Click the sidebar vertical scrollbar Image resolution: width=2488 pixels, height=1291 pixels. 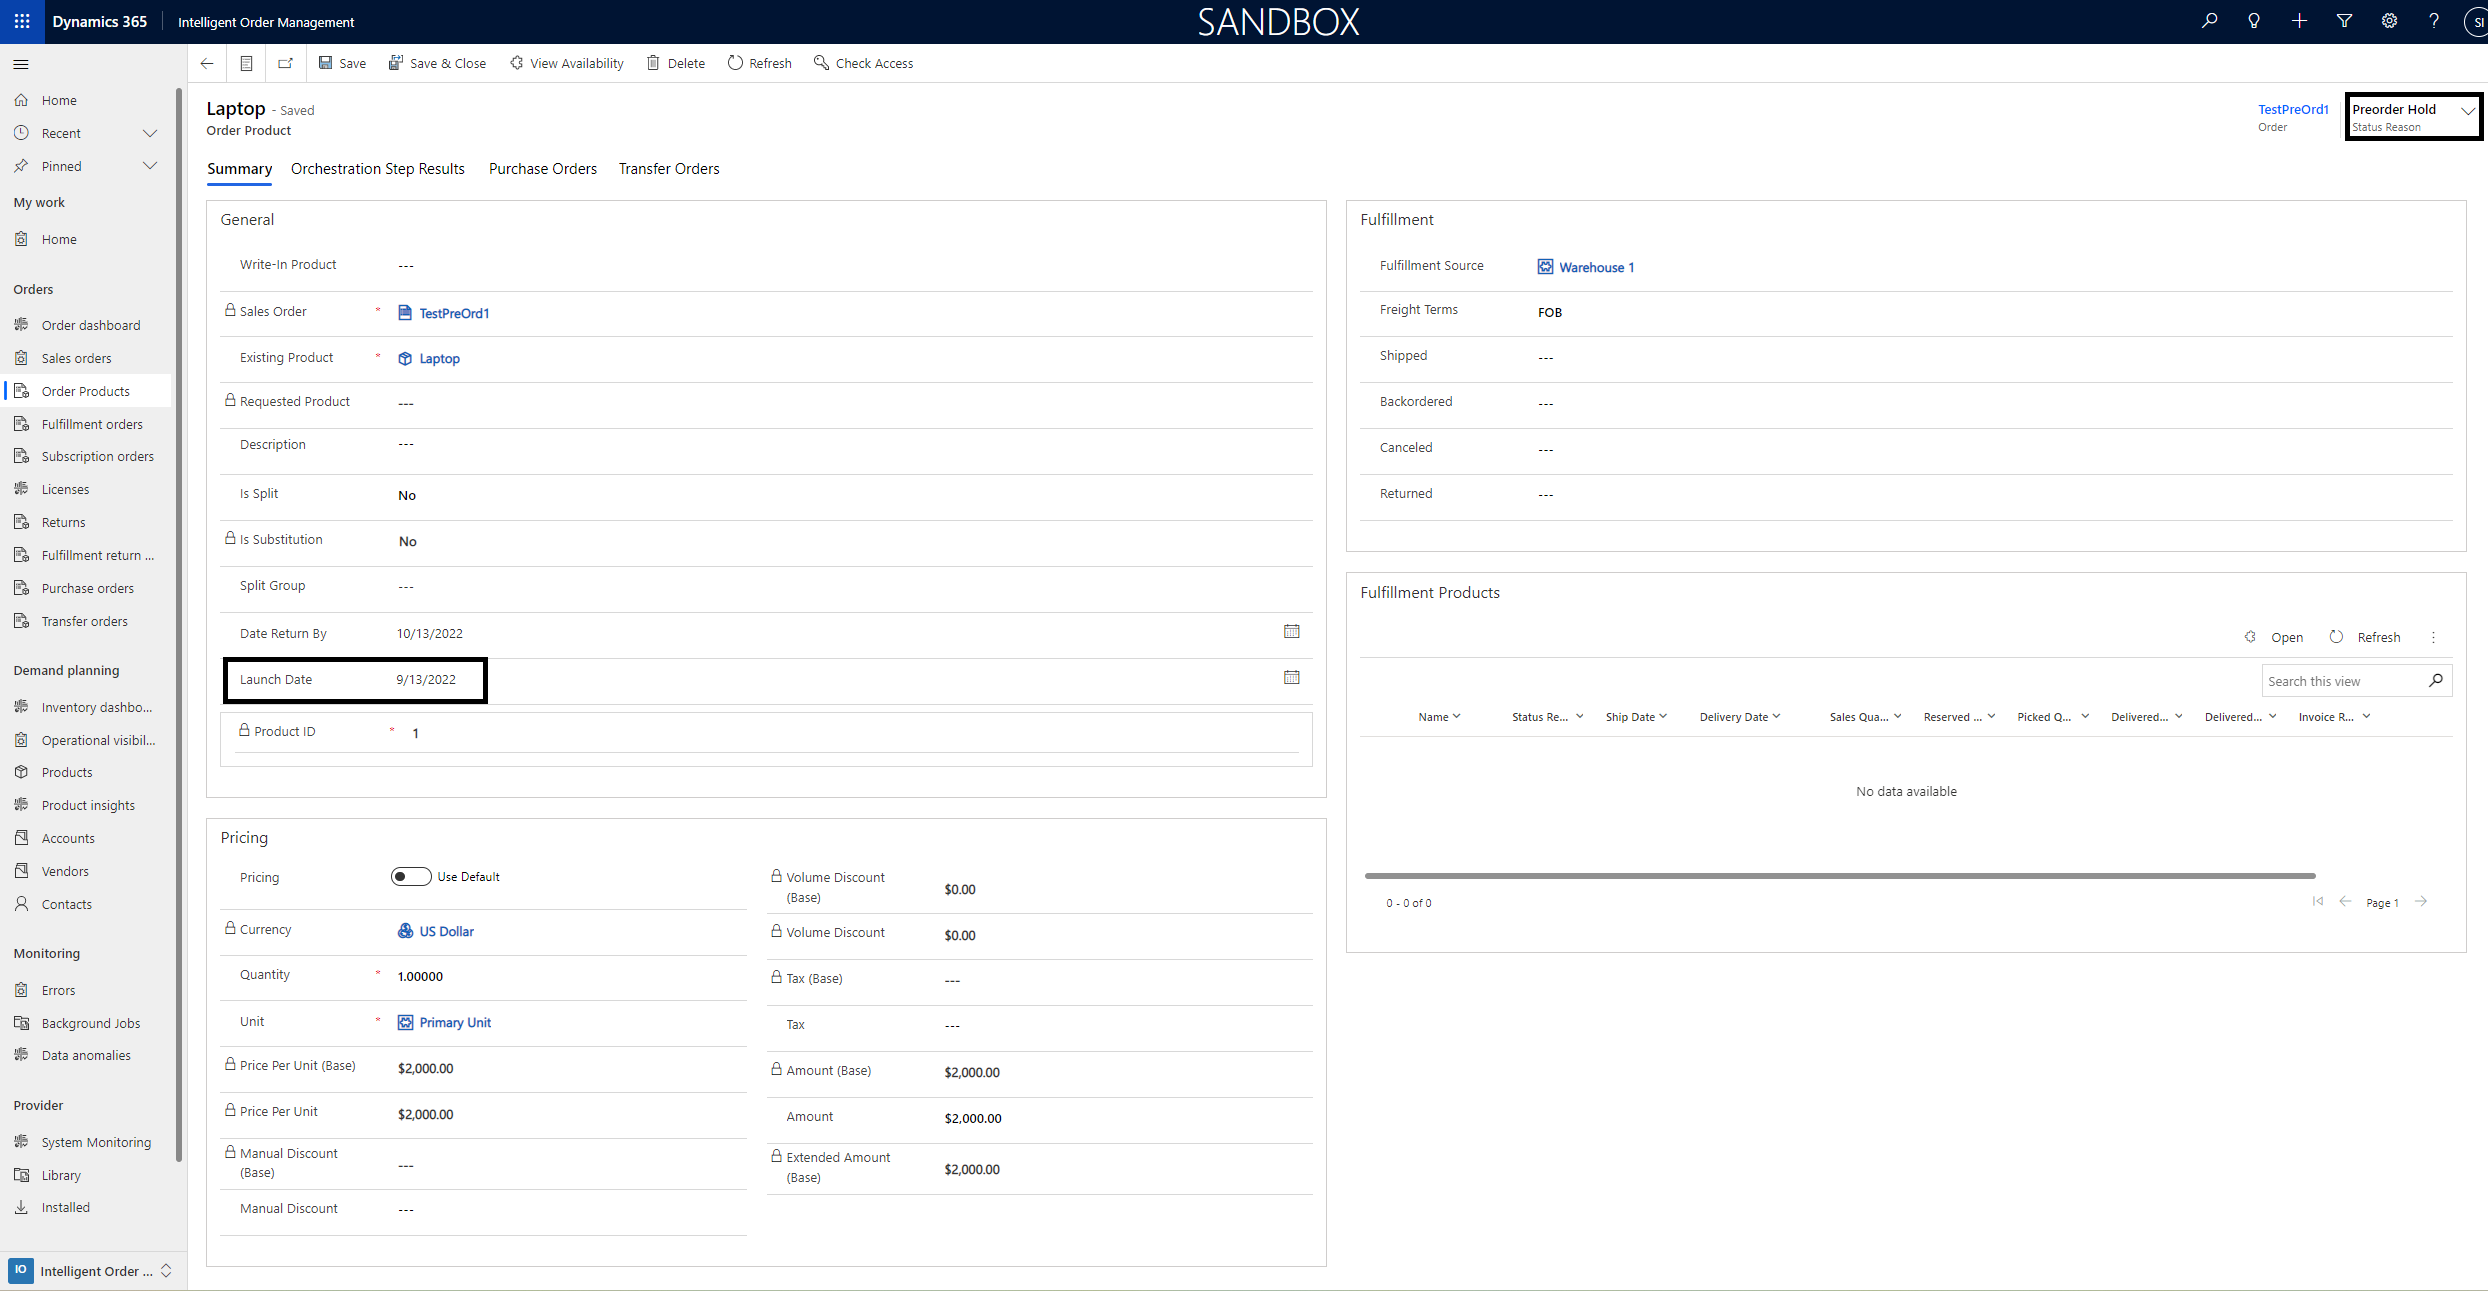(179, 625)
